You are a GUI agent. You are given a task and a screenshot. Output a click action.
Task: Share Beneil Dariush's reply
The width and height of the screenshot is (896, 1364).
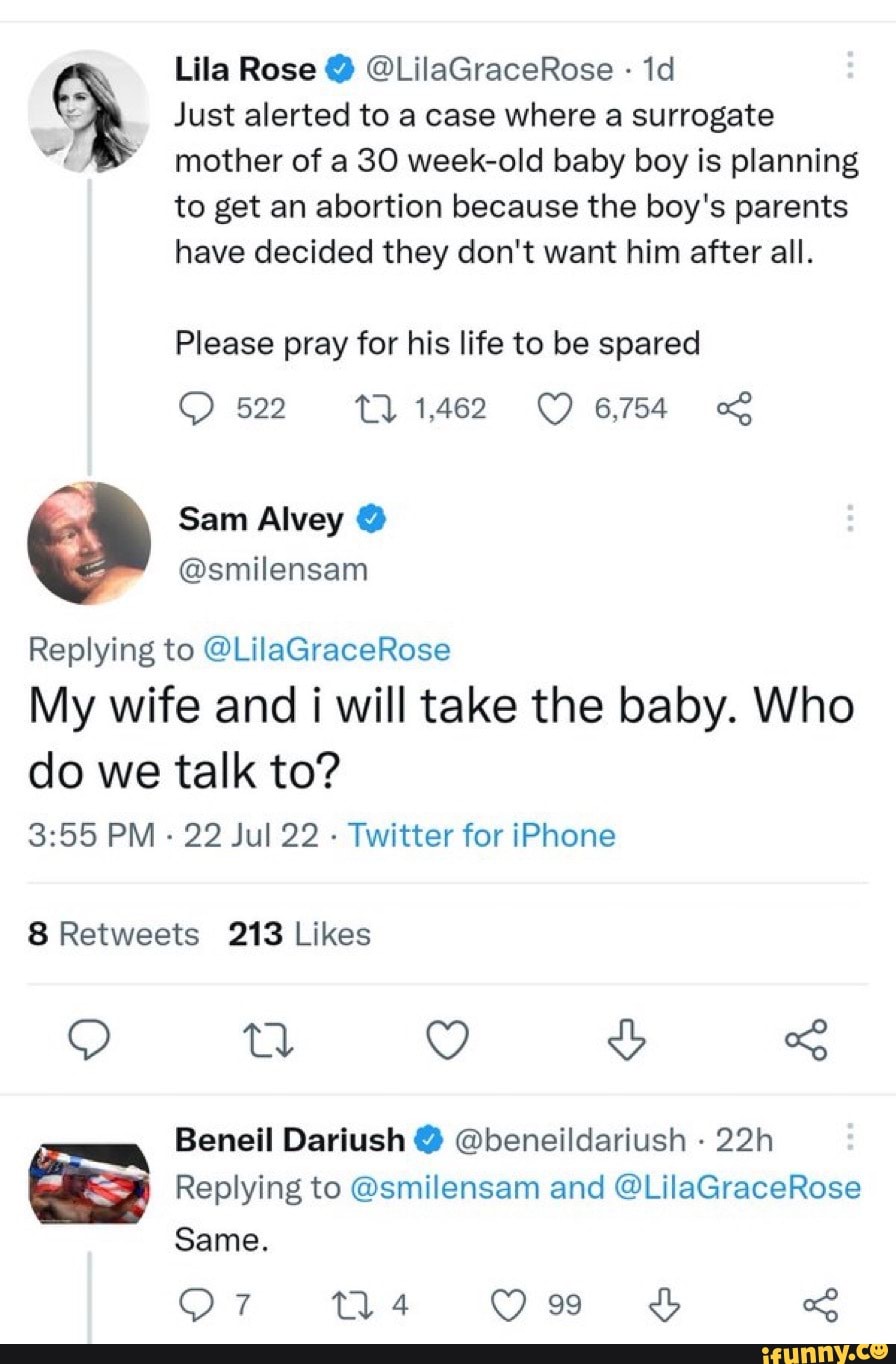coord(816,1305)
